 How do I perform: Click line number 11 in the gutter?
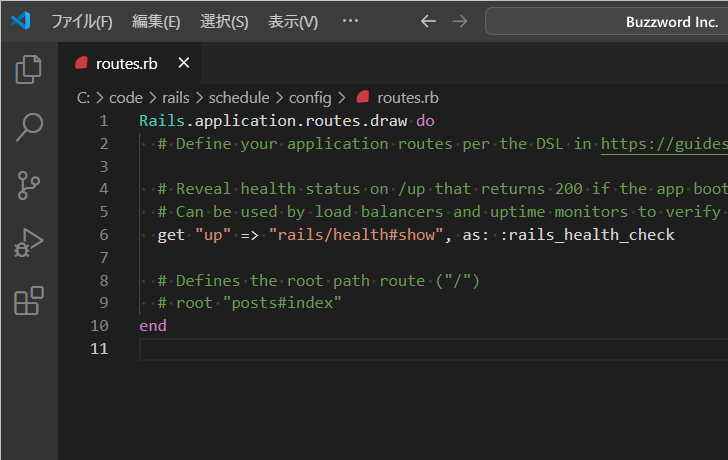click(x=99, y=349)
